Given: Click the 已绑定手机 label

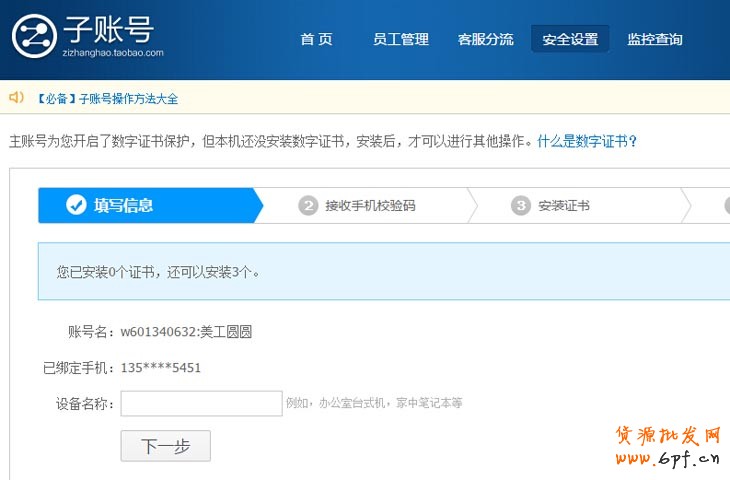Looking at the screenshot, I should [78, 368].
